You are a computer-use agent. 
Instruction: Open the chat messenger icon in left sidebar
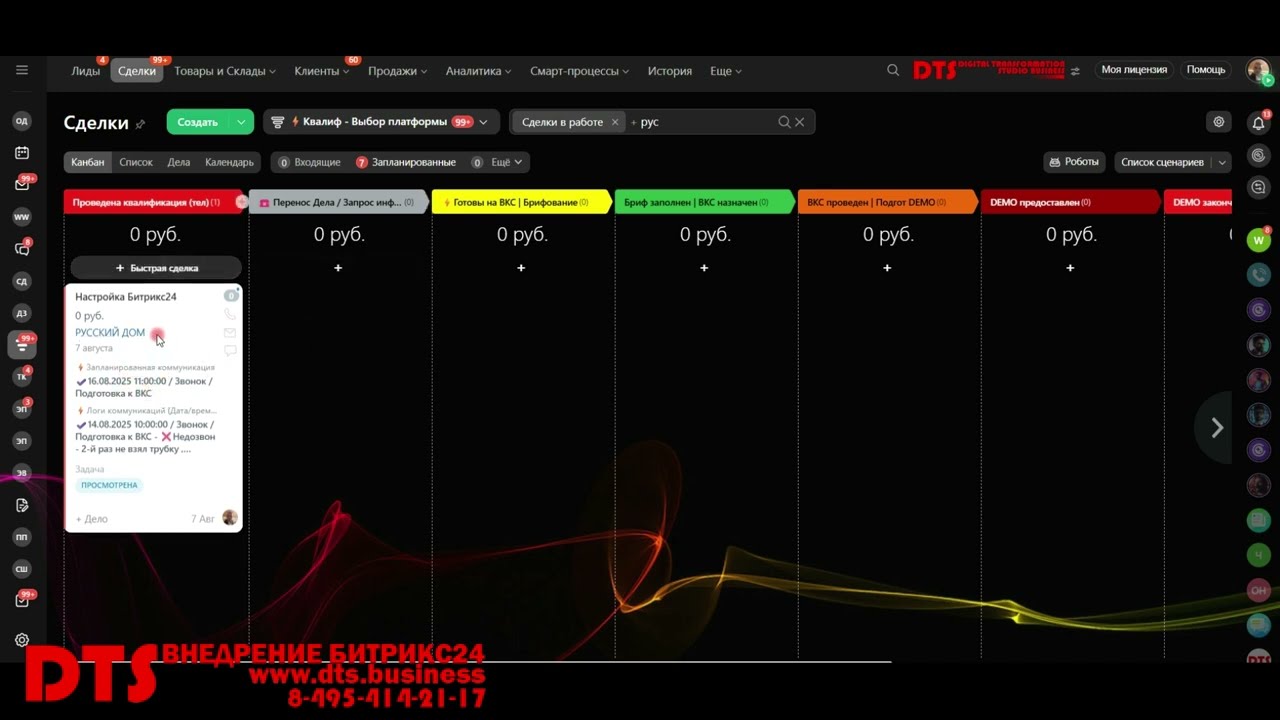(22, 249)
